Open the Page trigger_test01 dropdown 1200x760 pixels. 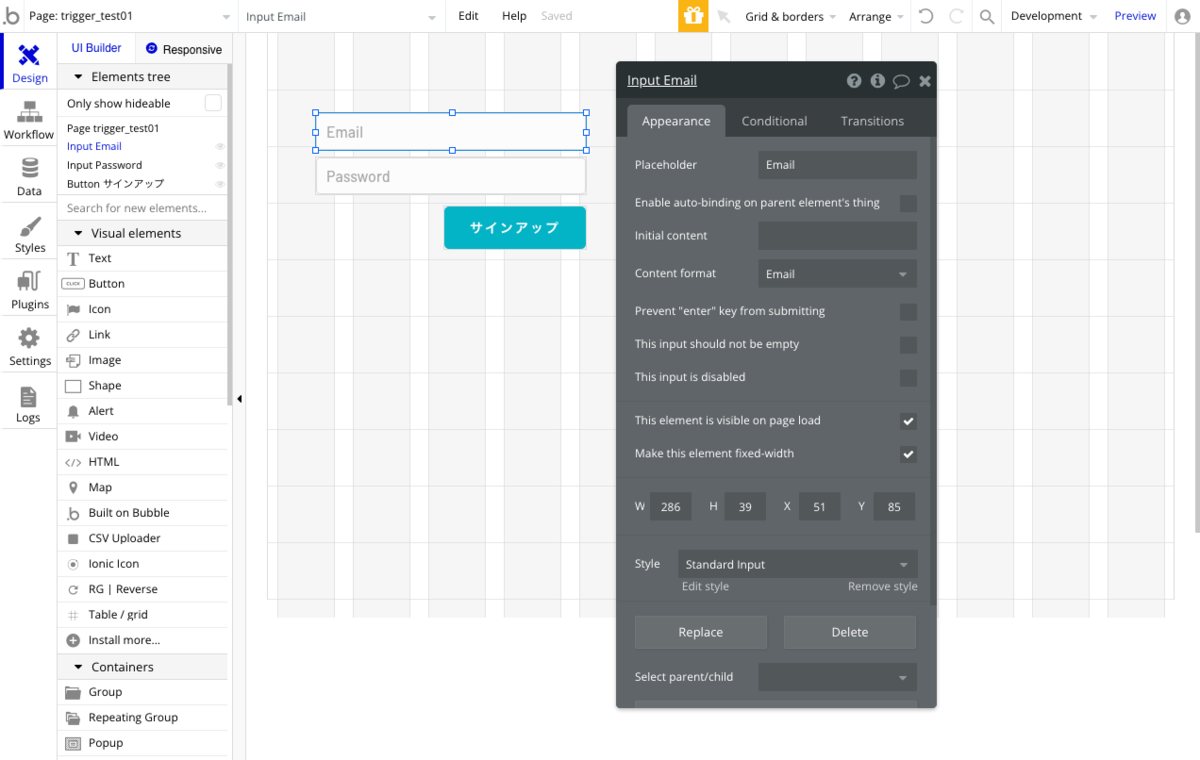click(x=128, y=16)
